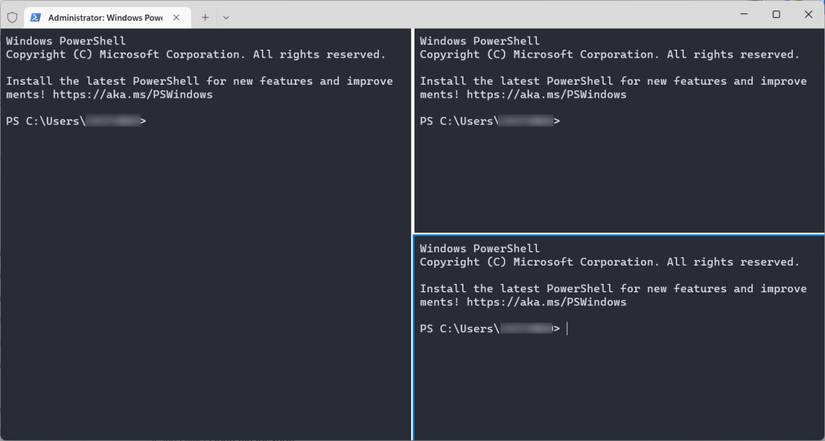Expand the new tab profile dropdown chevron
Viewport: 825px width, 441px height.
coord(226,17)
